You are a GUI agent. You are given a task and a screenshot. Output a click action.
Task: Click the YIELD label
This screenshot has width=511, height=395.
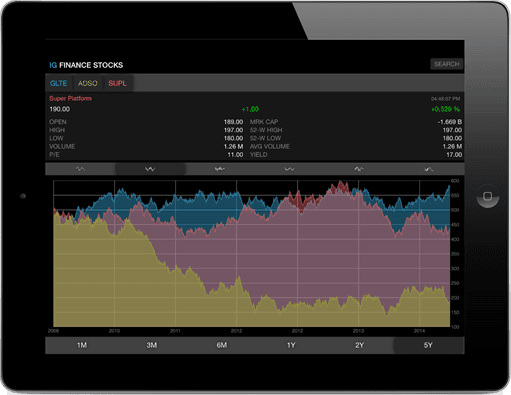[x=258, y=155]
